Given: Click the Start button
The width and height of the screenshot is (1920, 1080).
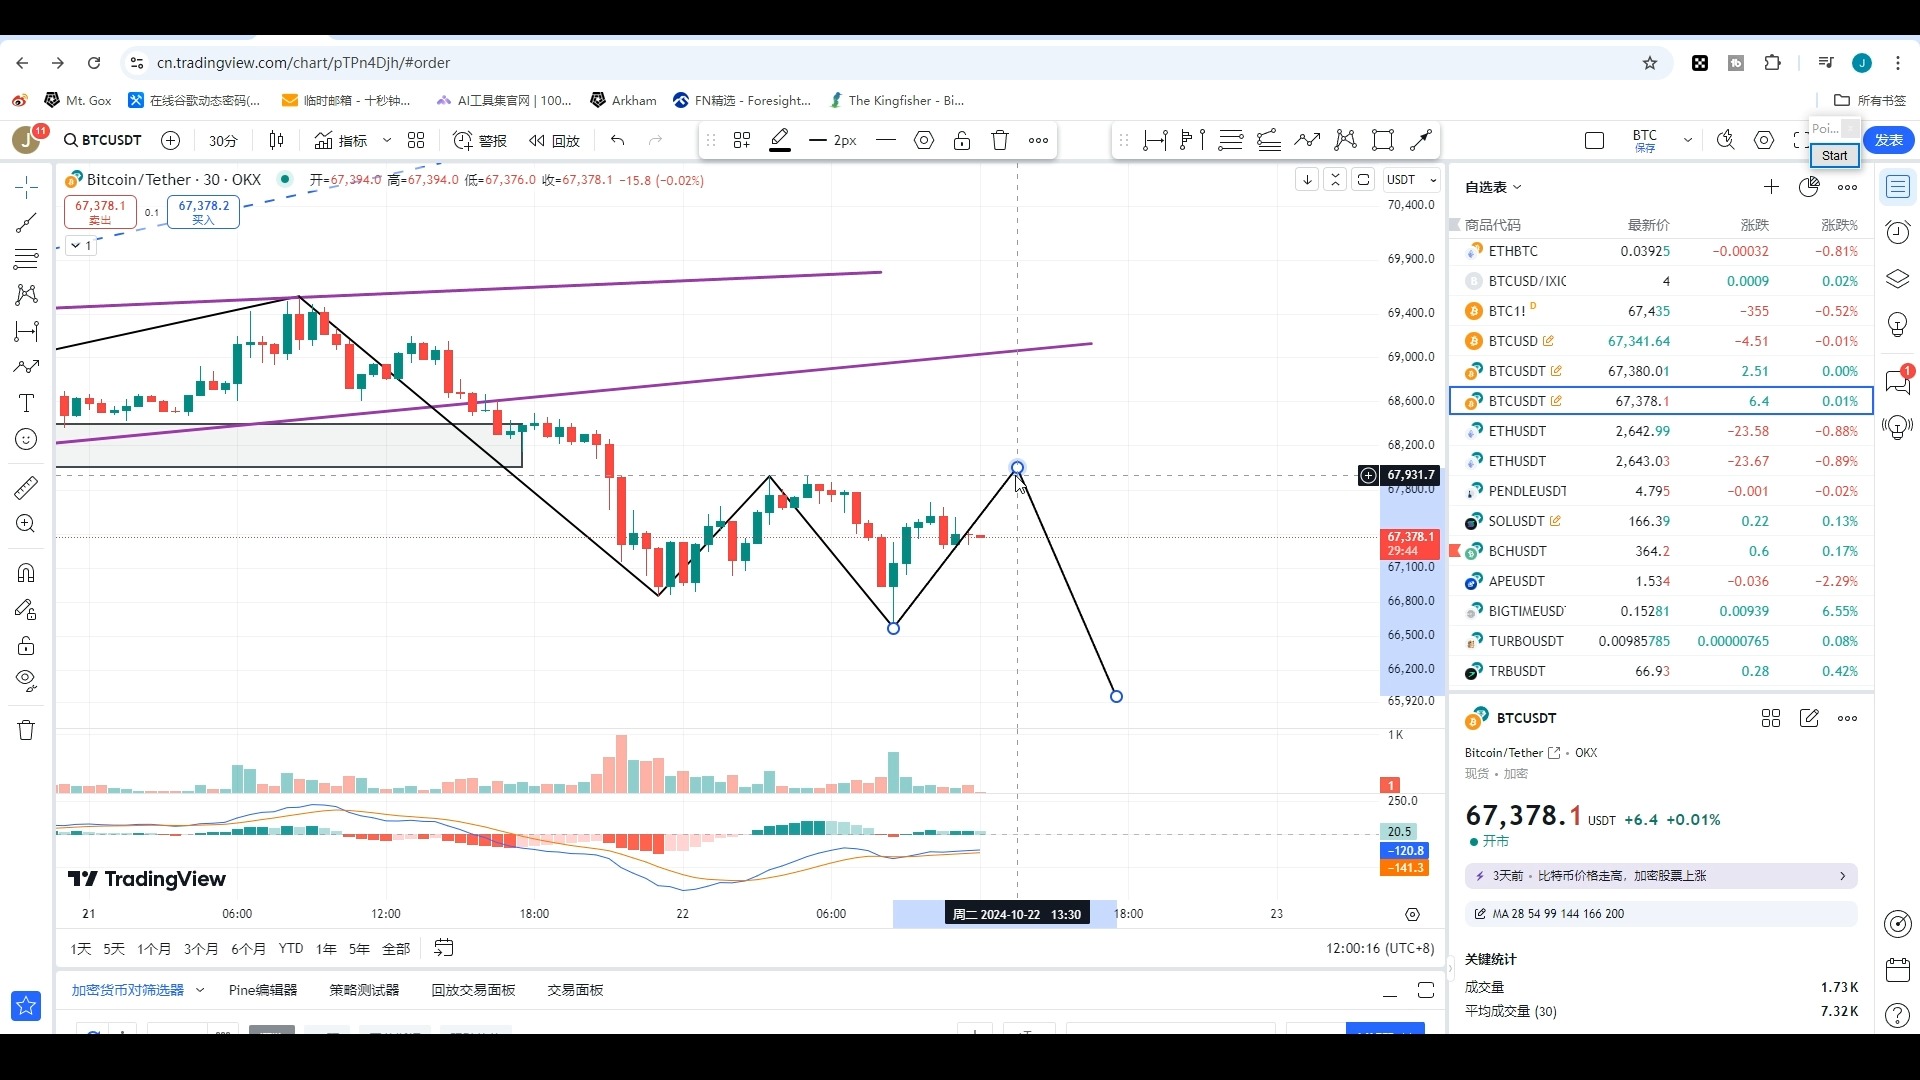Looking at the screenshot, I should [x=1835, y=155].
